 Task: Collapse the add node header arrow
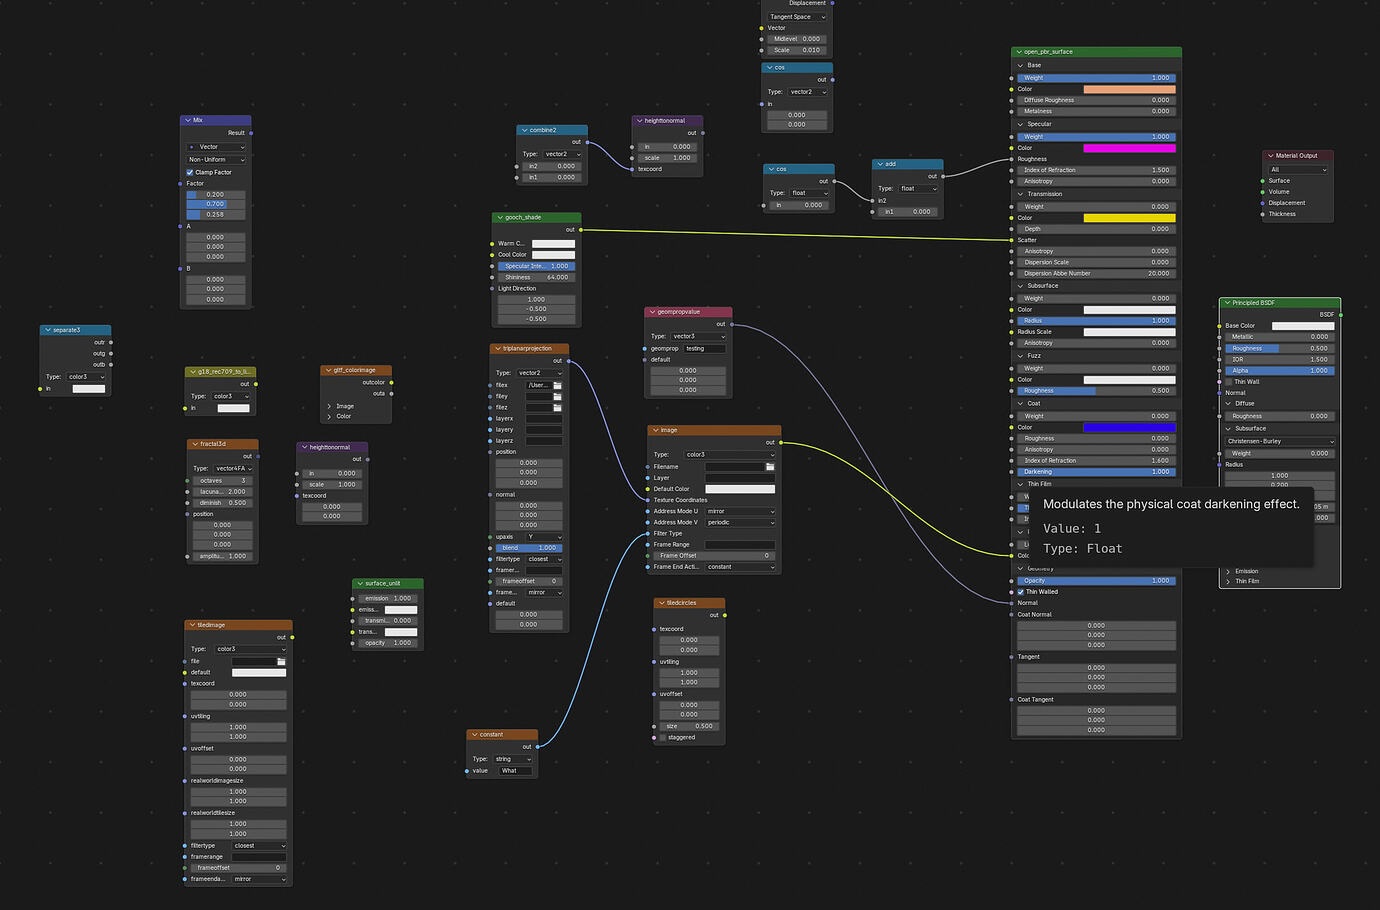(880, 164)
